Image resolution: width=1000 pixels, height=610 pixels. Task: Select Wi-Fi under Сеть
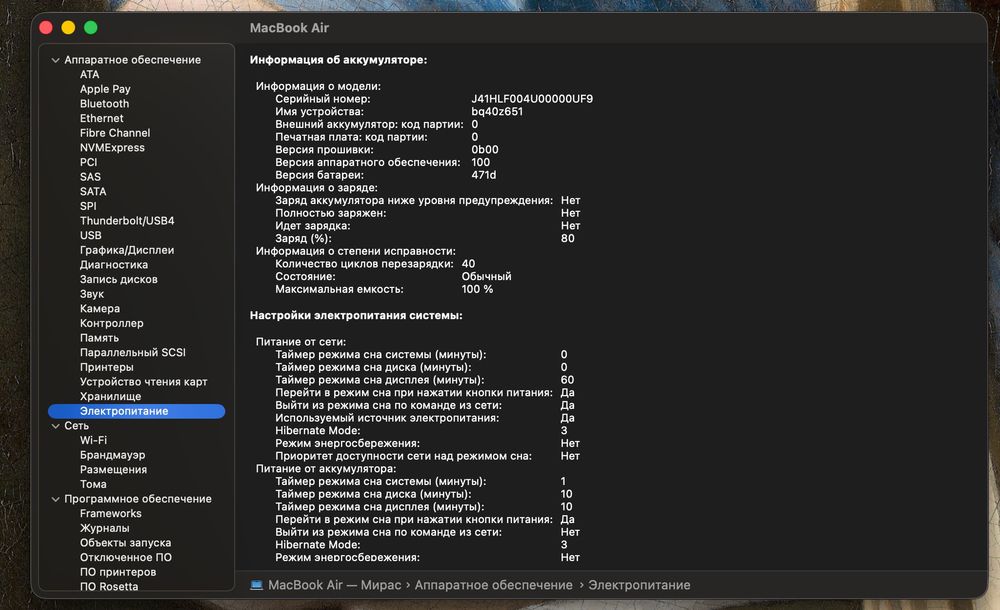(93, 441)
